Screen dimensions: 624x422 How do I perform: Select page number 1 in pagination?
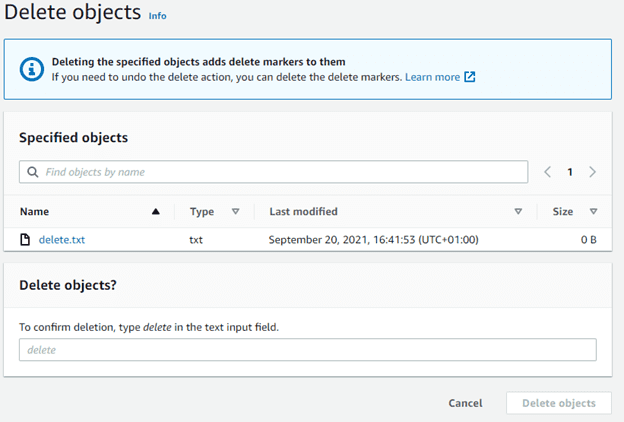point(570,172)
